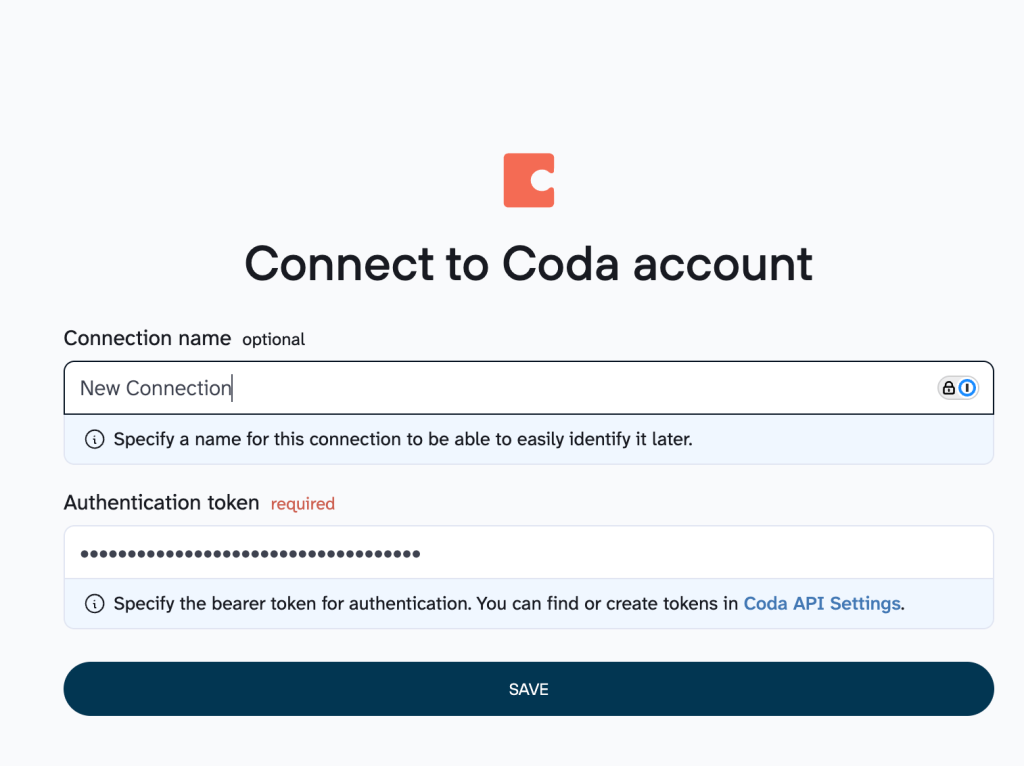1024x766 pixels.
Task: Click the orange Coda logo
Action: tap(528, 180)
